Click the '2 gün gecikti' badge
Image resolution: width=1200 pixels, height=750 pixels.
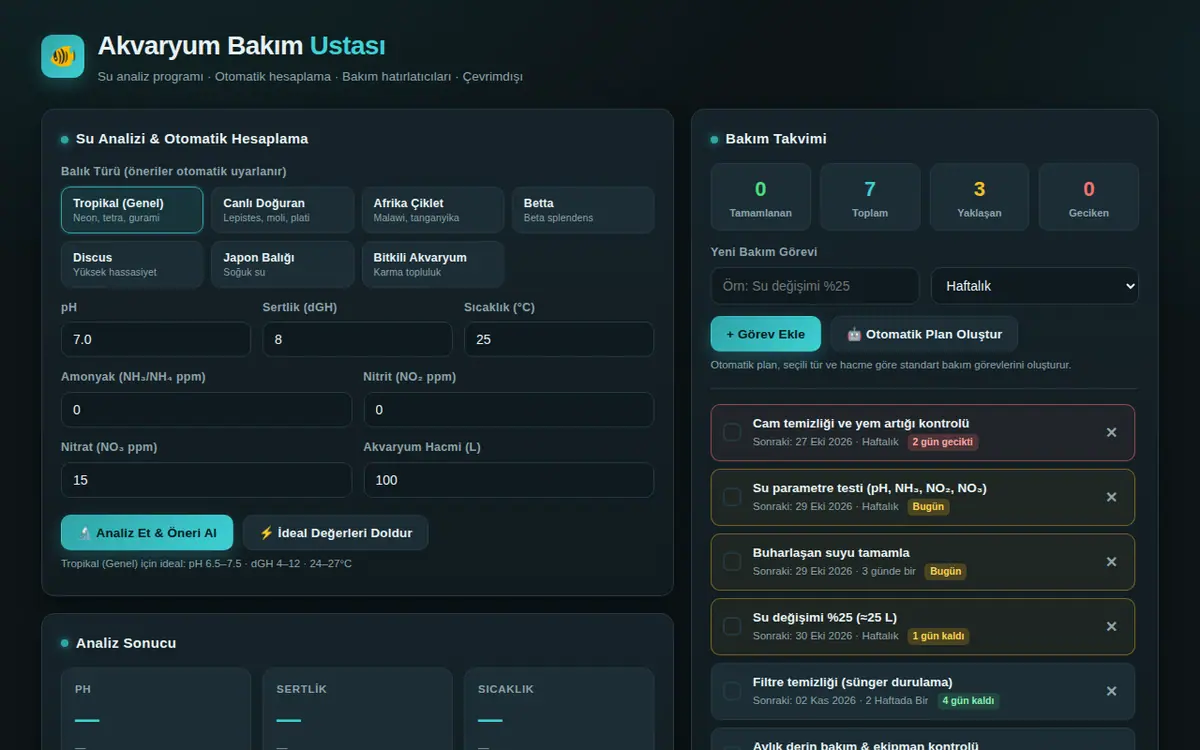coord(943,442)
